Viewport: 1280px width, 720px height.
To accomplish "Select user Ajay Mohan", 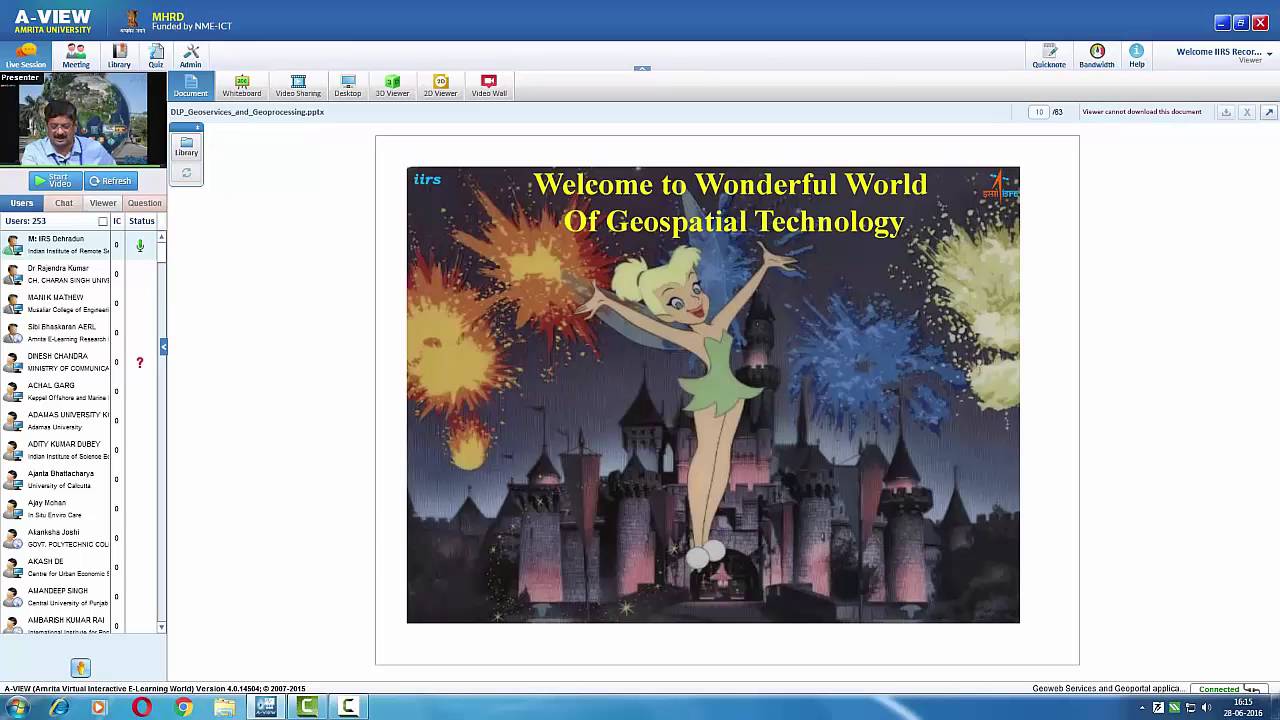I will pos(55,508).
